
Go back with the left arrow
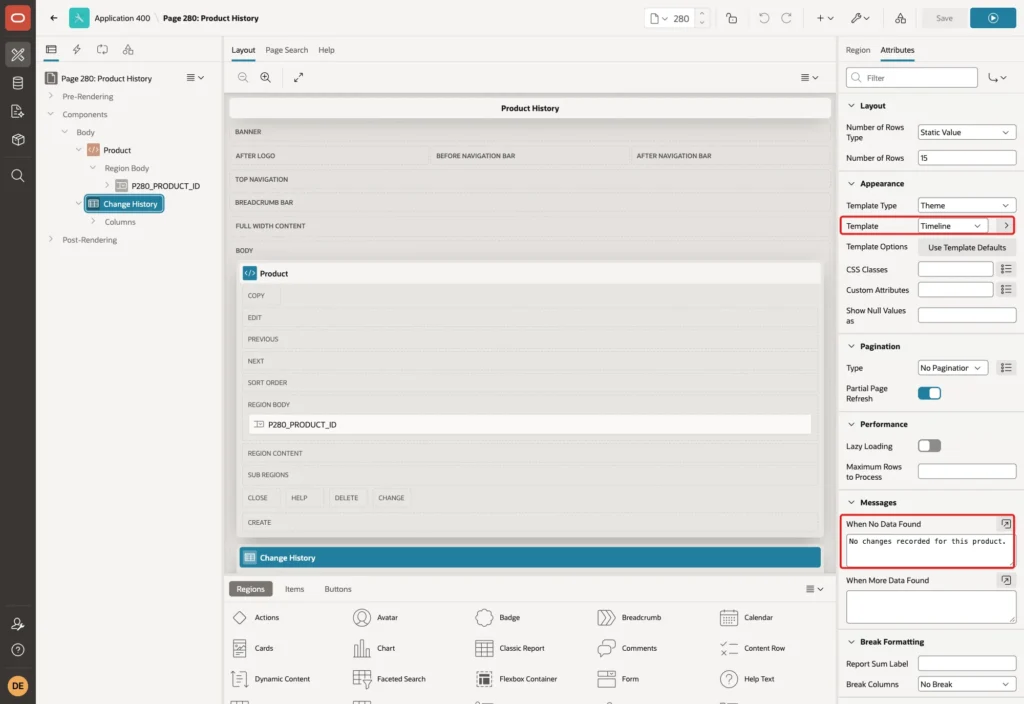pyautogui.click(x=54, y=18)
